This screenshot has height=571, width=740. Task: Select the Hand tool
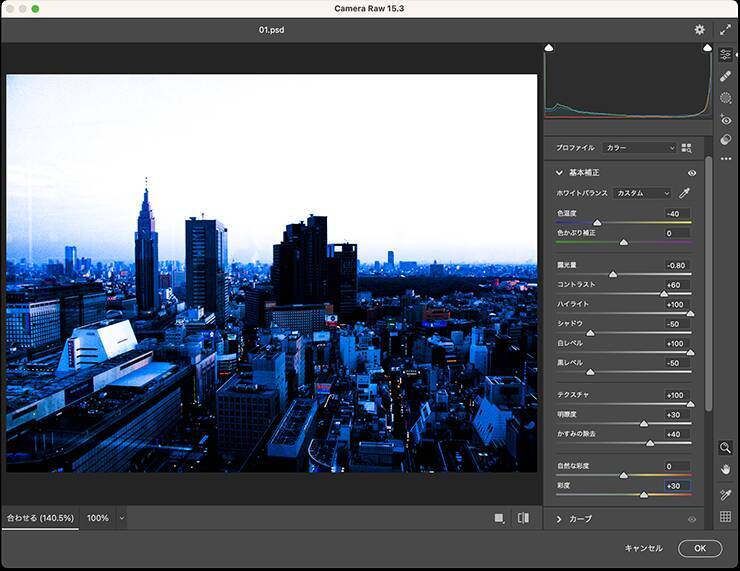click(x=726, y=468)
